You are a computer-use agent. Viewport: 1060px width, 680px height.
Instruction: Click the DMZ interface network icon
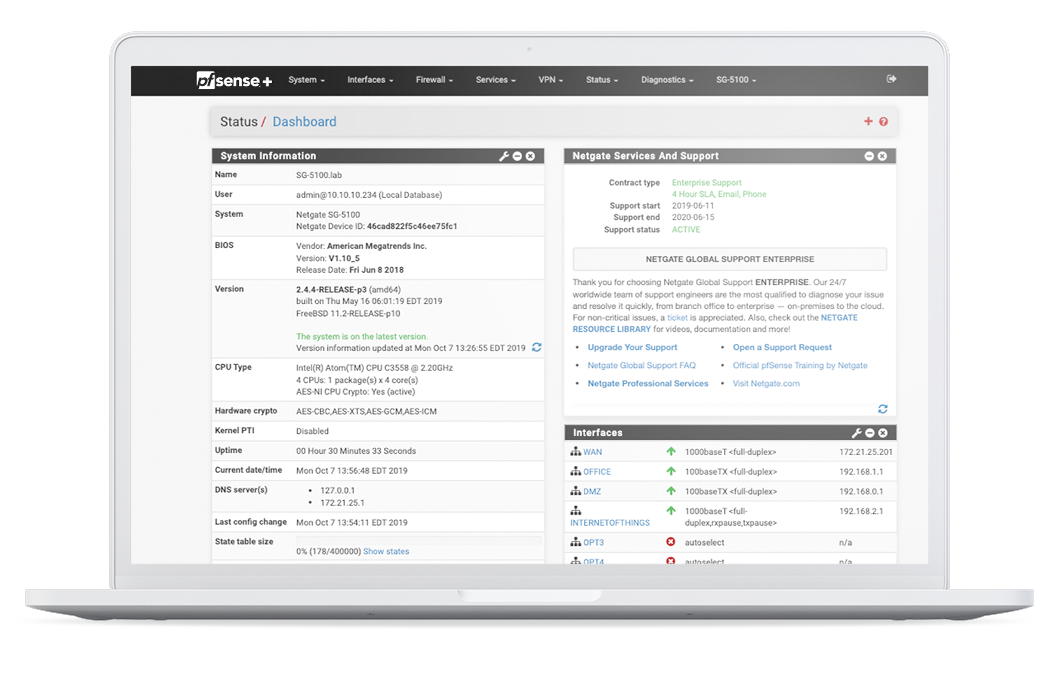575,491
